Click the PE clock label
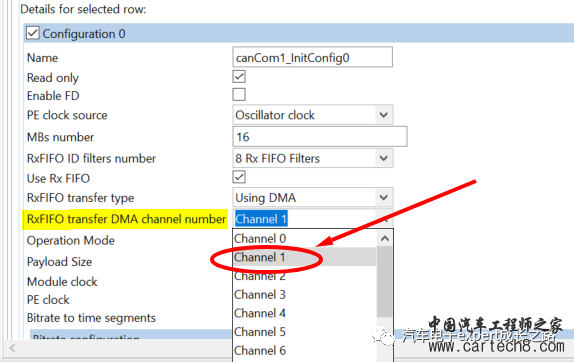574x362 pixels. 48,299
